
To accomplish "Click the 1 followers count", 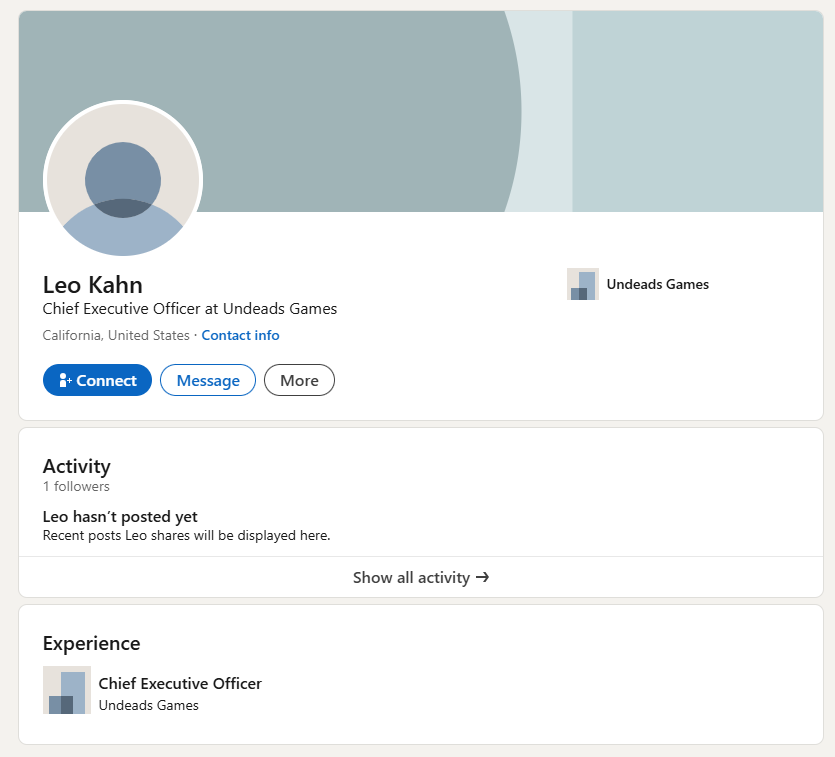I will pos(76,487).
